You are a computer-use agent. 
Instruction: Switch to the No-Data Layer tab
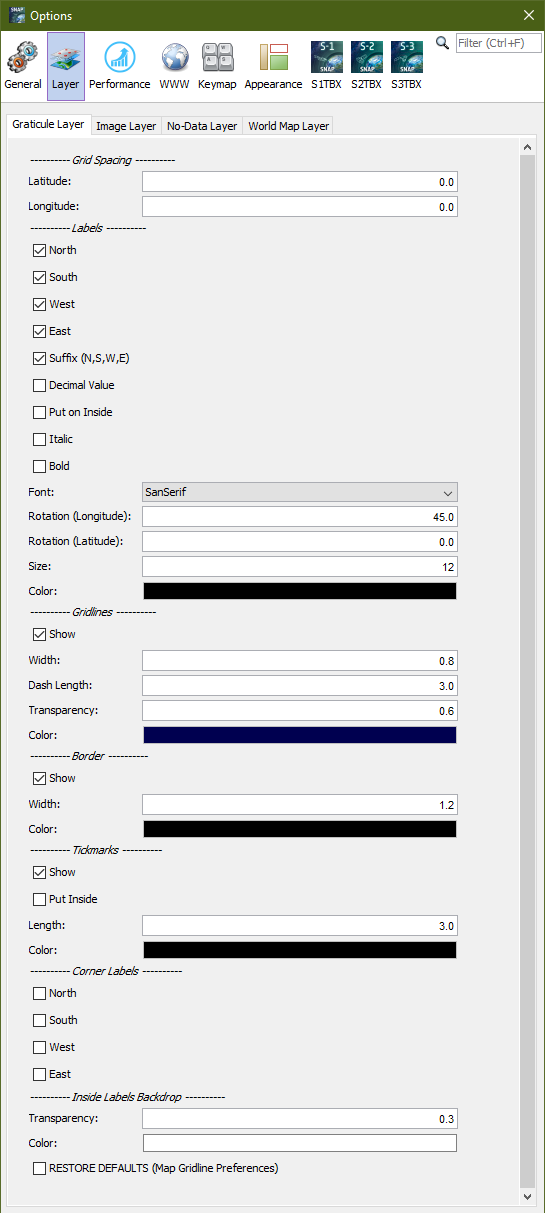click(x=202, y=126)
